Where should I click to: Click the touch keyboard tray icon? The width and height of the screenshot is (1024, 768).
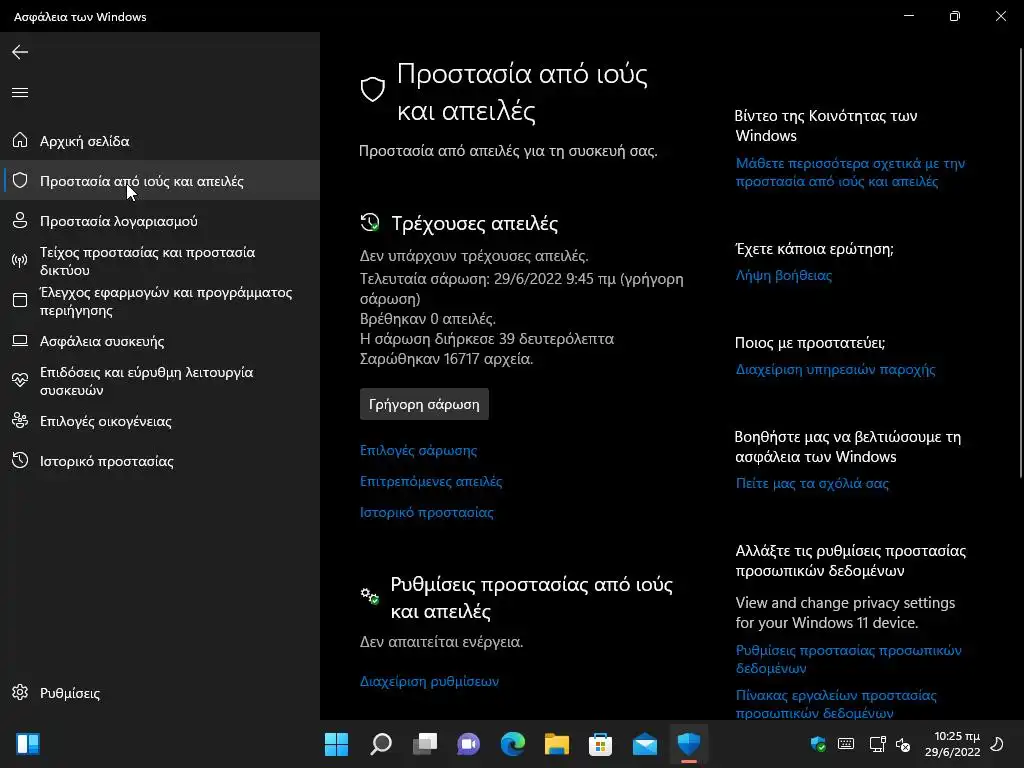tap(846, 744)
